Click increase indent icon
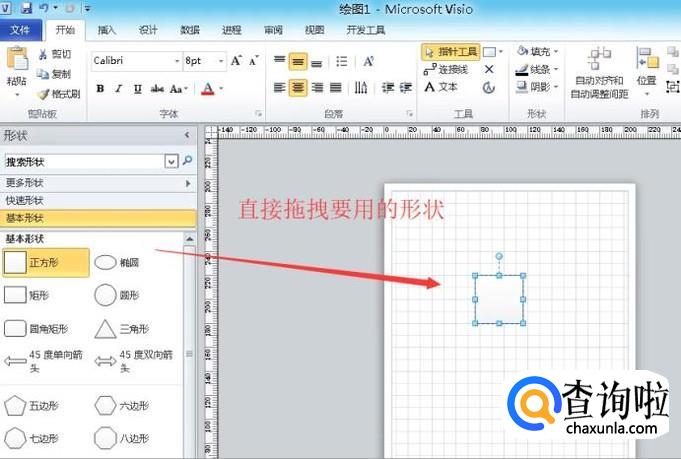The image size is (681, 459). pyautogui.click(x=406, y=88)
